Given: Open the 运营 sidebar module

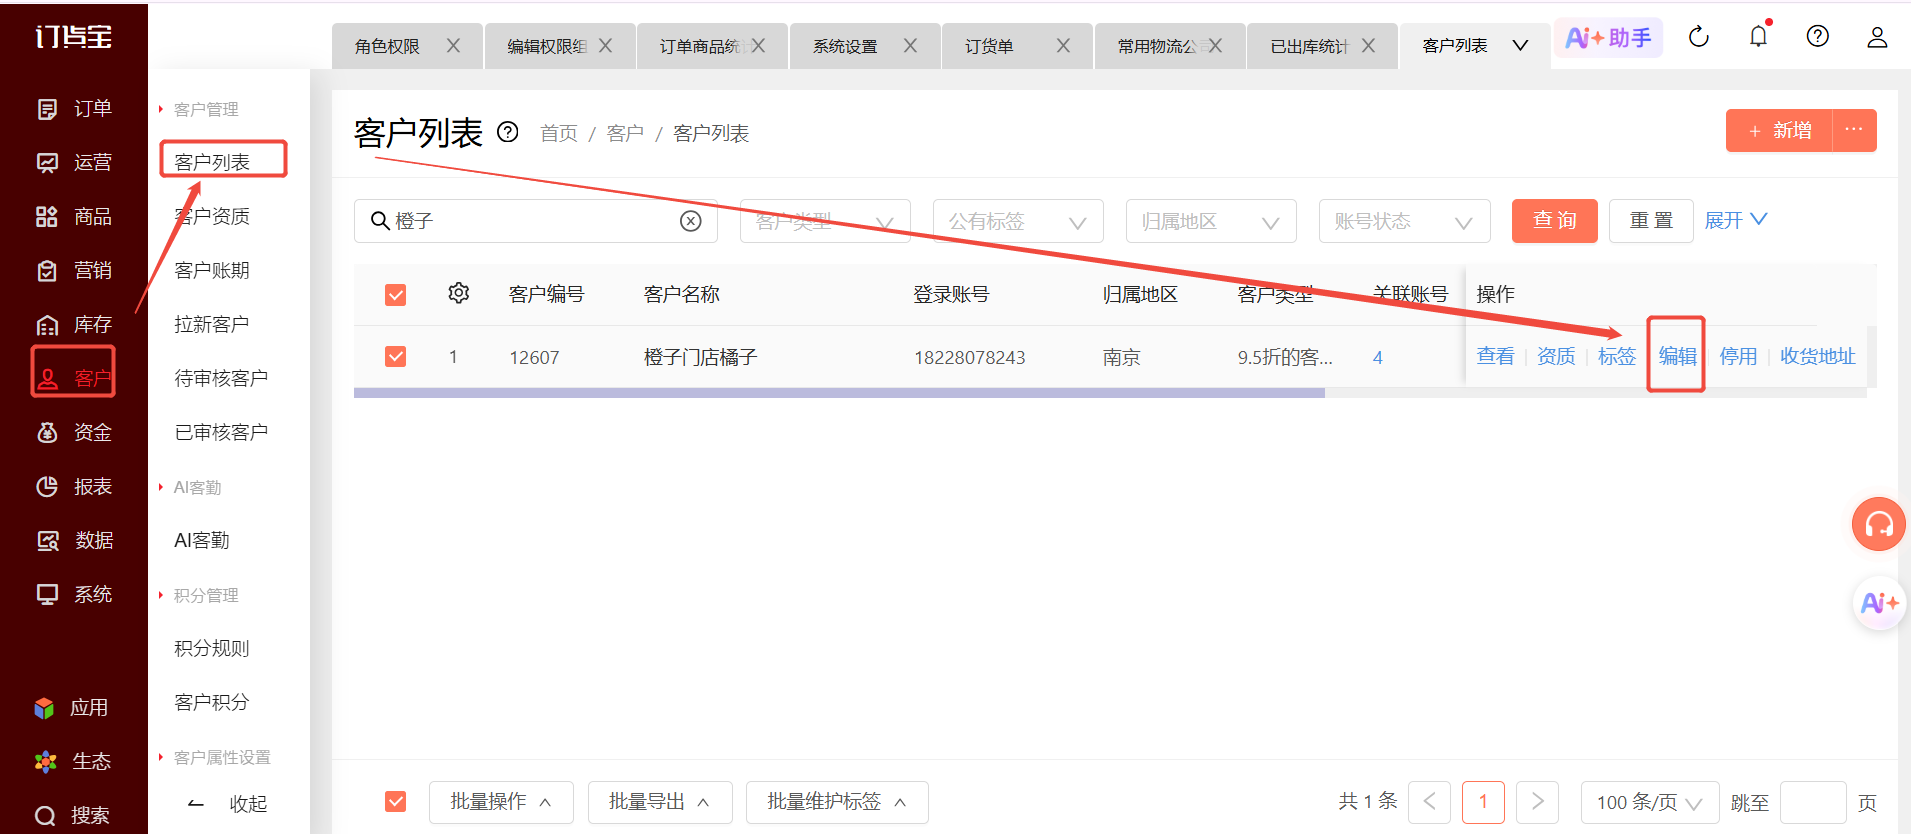Looking at the screenshot, I should [73, 162].
